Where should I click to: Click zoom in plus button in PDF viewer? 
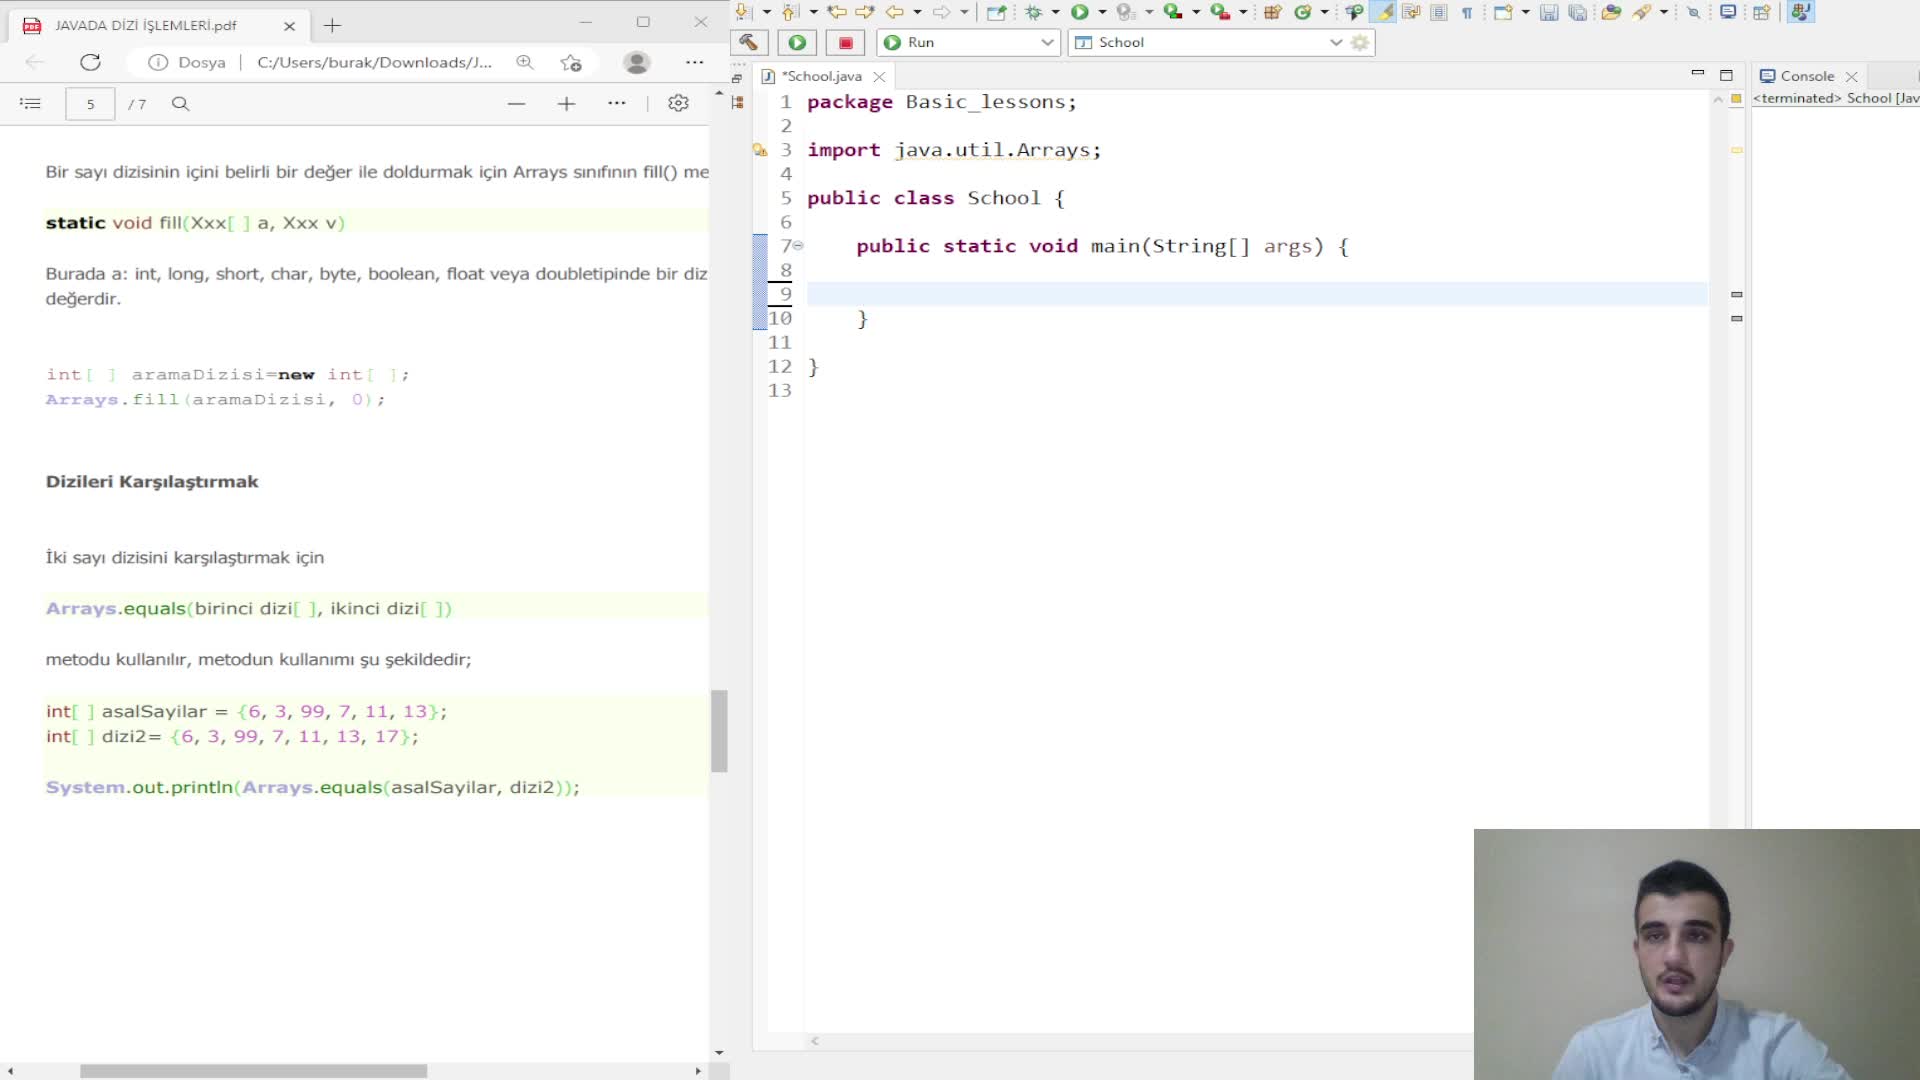[x=566, y=103]
